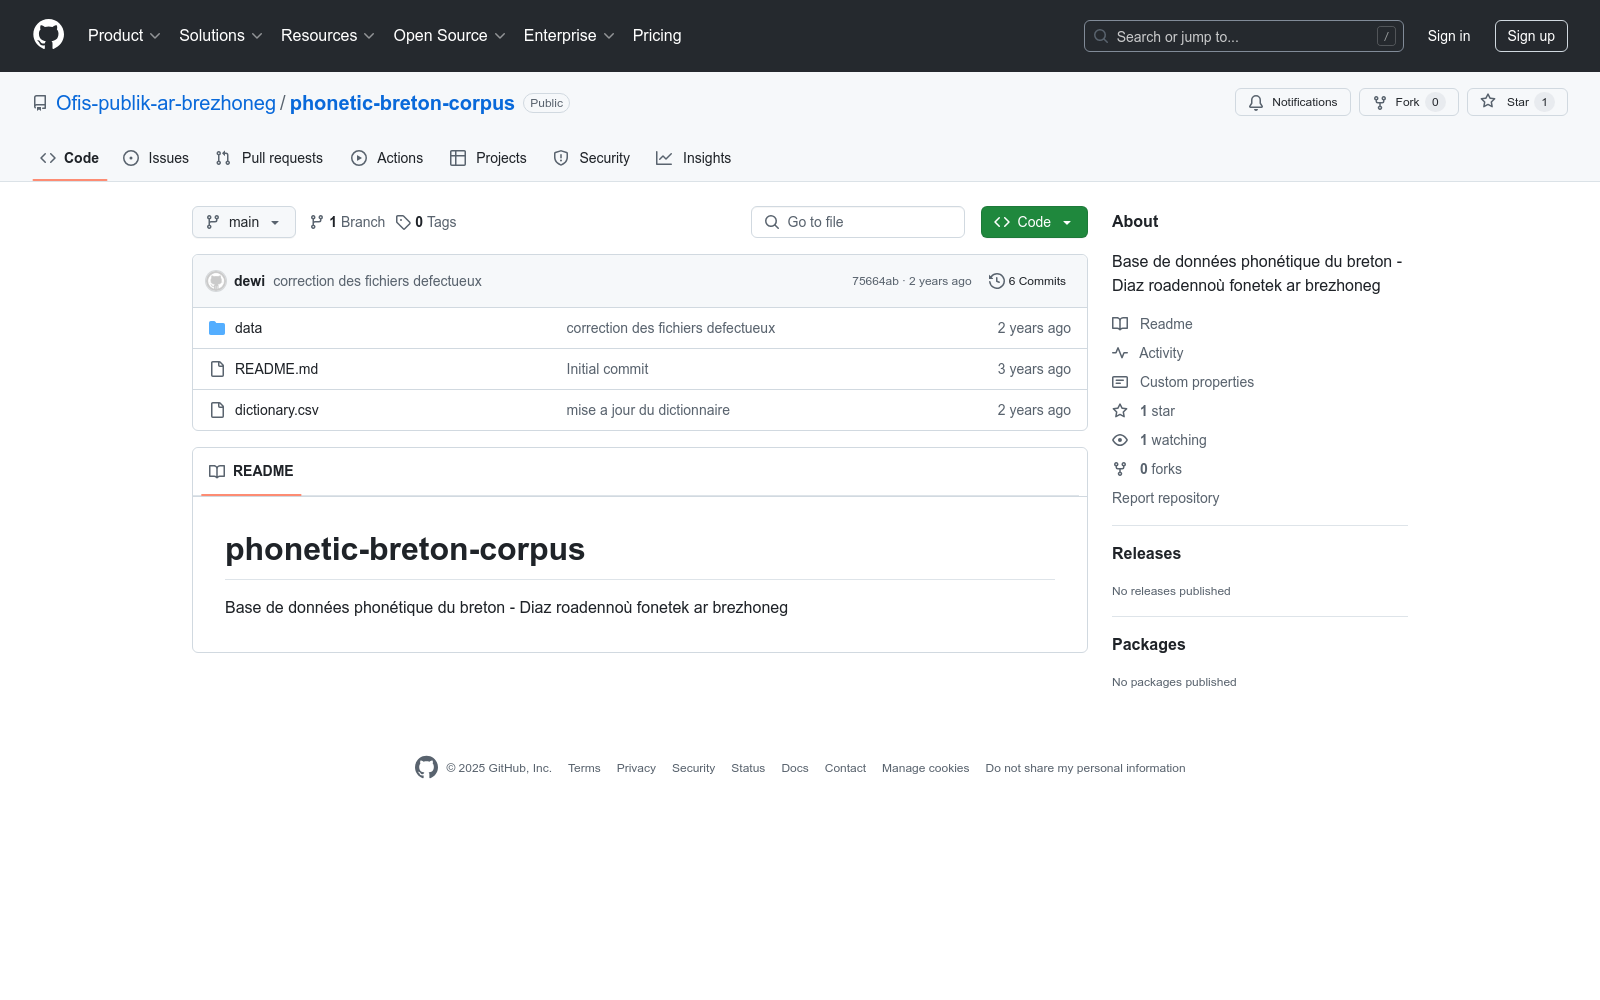Click the Go to file input field
Screen dimensions: 1600x1000
(x=858, y=222)
